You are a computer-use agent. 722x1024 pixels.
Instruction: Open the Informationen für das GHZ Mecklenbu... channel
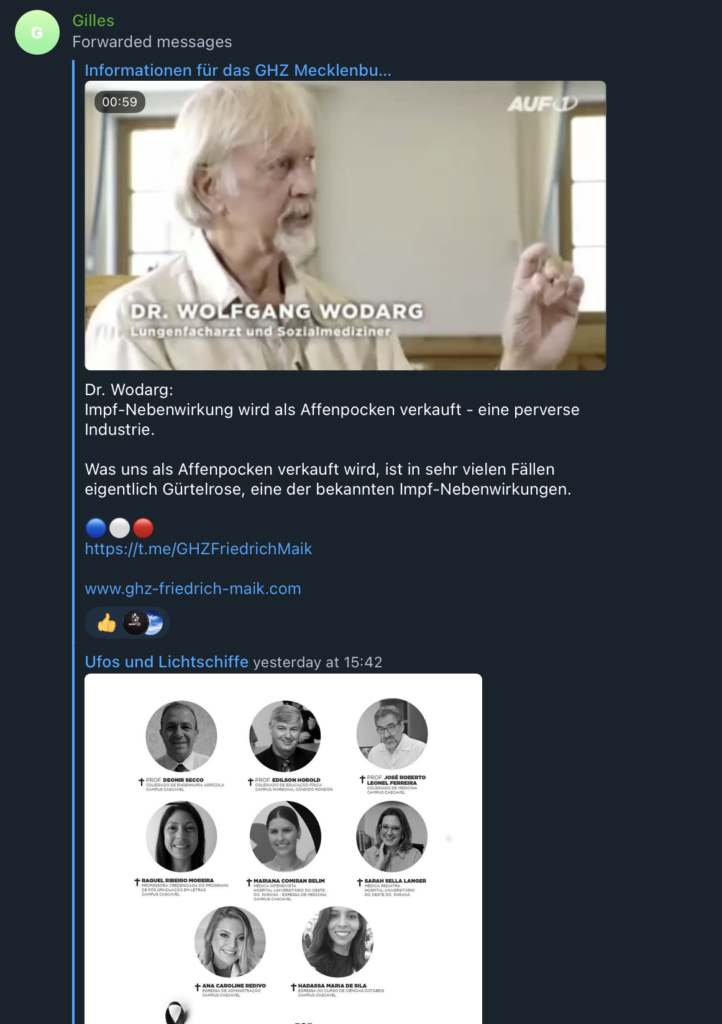coord(238,71)
